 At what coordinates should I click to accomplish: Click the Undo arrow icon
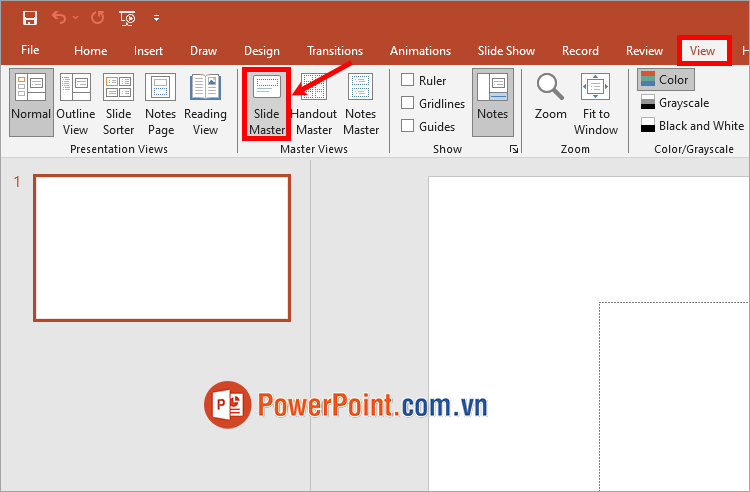coord(59,18)
